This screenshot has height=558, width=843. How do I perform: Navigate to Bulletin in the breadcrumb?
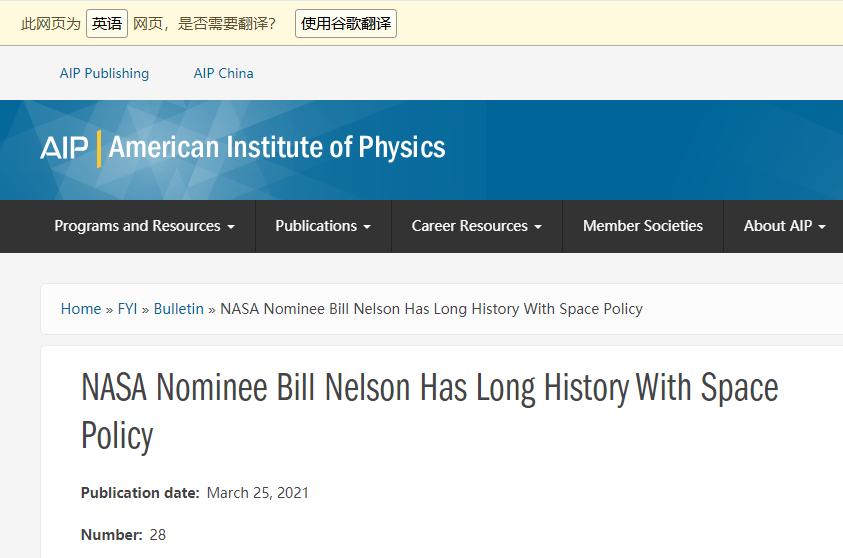pos(179,309)
